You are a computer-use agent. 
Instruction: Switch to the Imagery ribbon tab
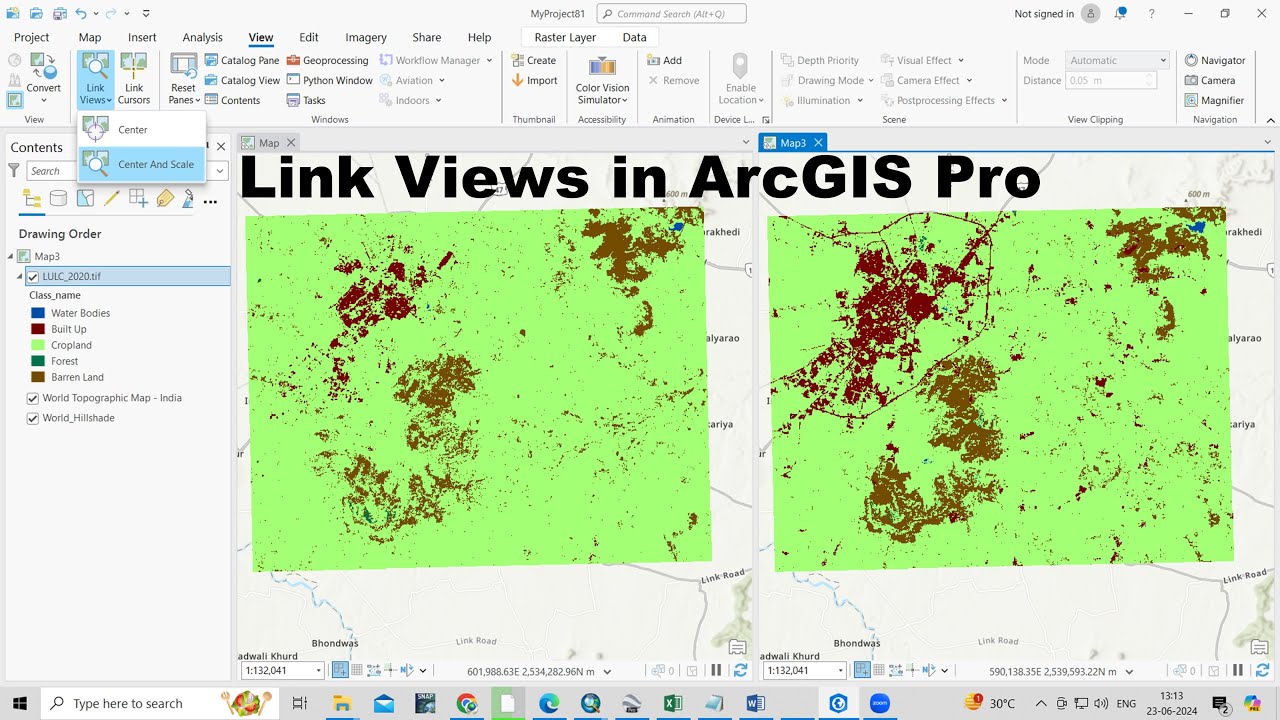[366, 37]
